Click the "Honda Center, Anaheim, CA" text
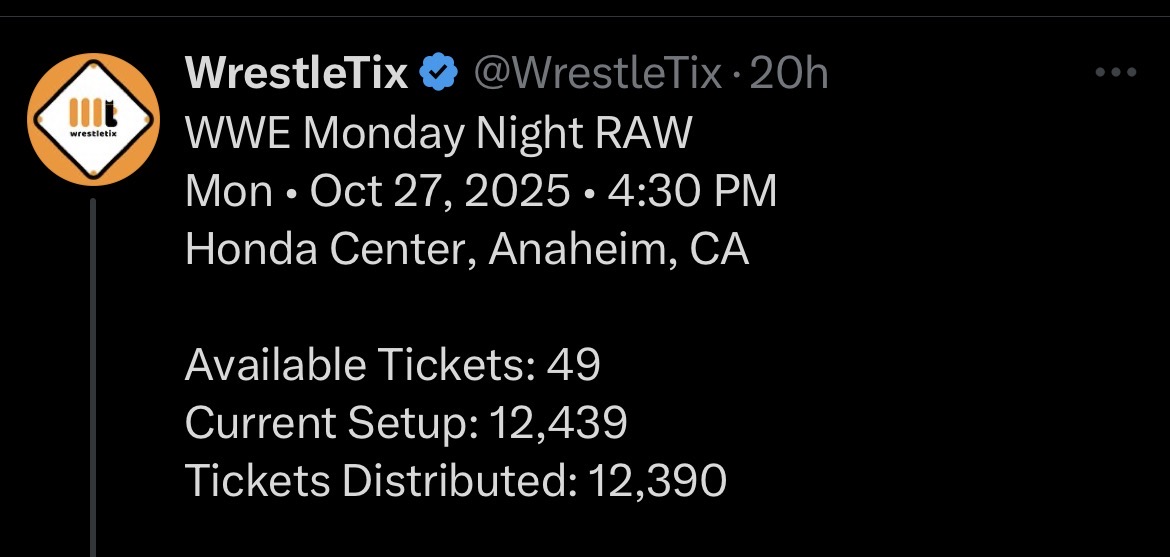 [x=466, y=249]
